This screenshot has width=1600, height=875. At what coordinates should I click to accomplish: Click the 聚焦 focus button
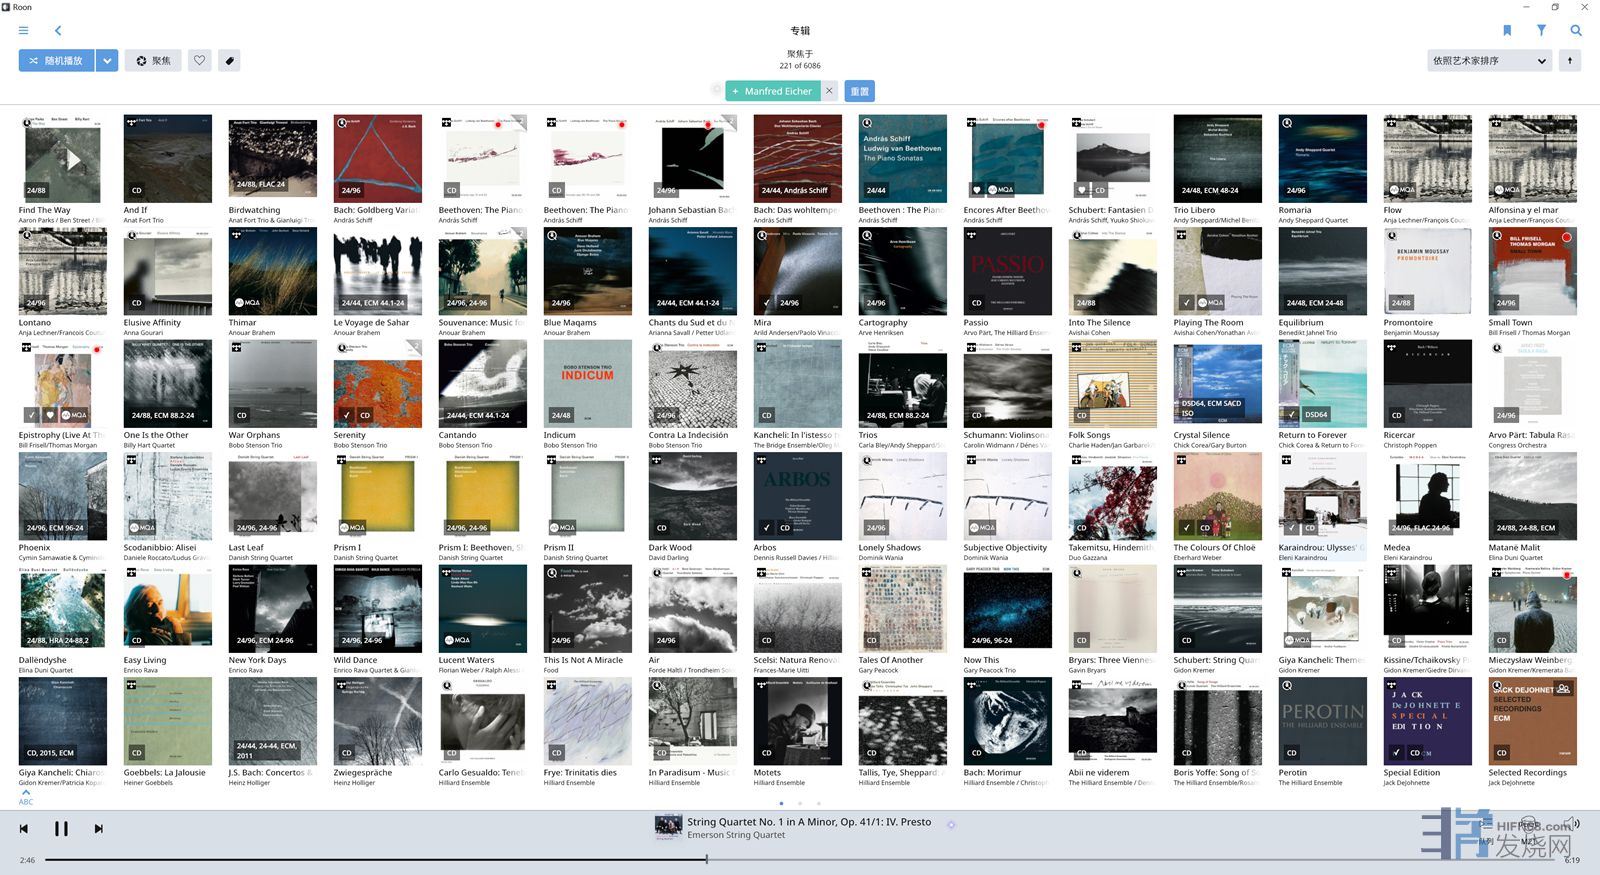click(153, 61)
